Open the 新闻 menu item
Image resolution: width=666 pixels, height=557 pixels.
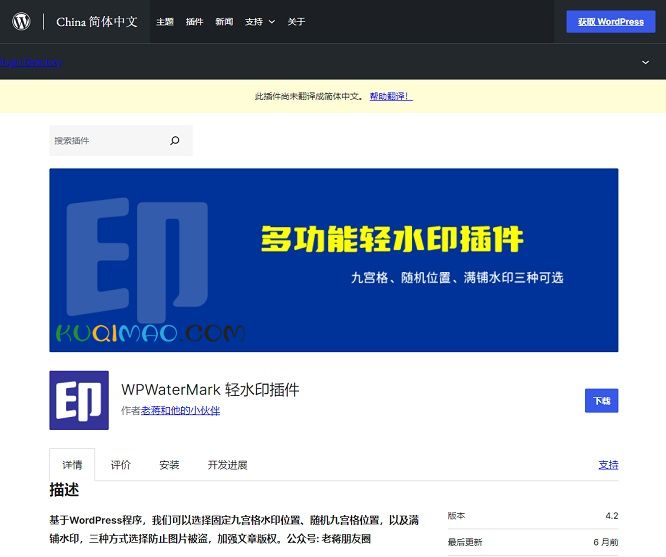[224, 22]
